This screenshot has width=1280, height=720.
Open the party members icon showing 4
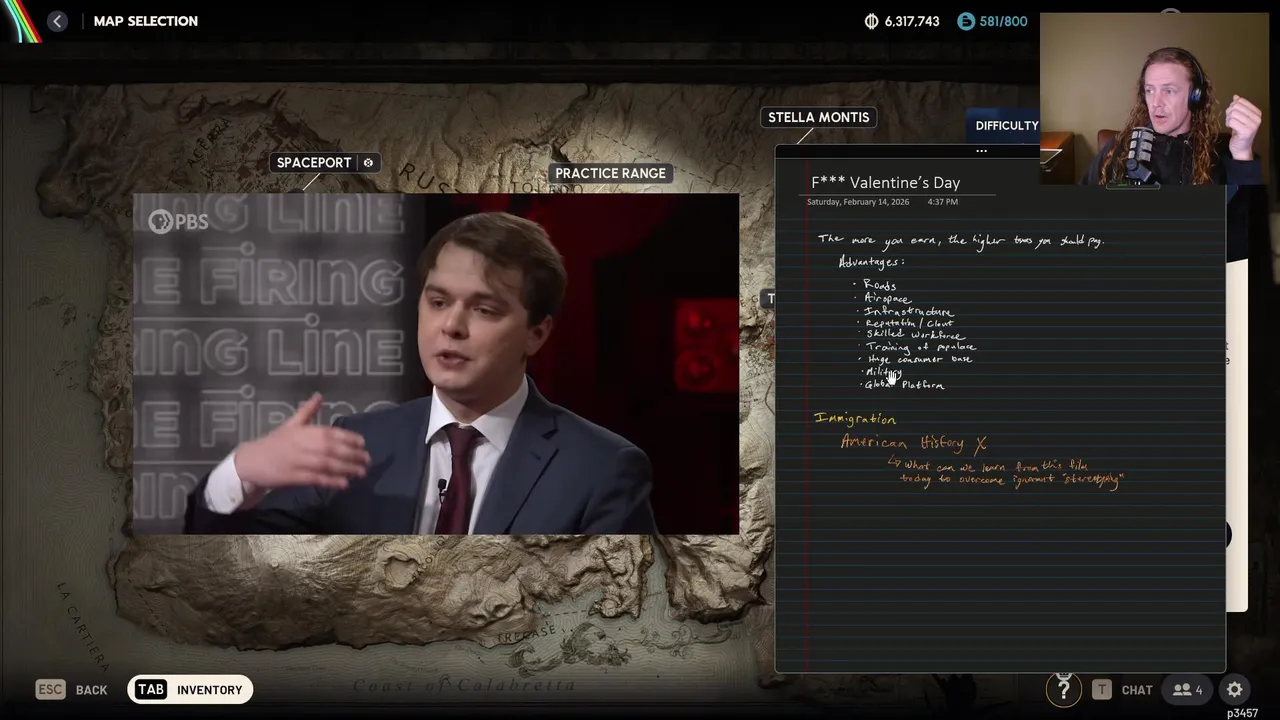pyautogui.click(x=1188, y=690)
